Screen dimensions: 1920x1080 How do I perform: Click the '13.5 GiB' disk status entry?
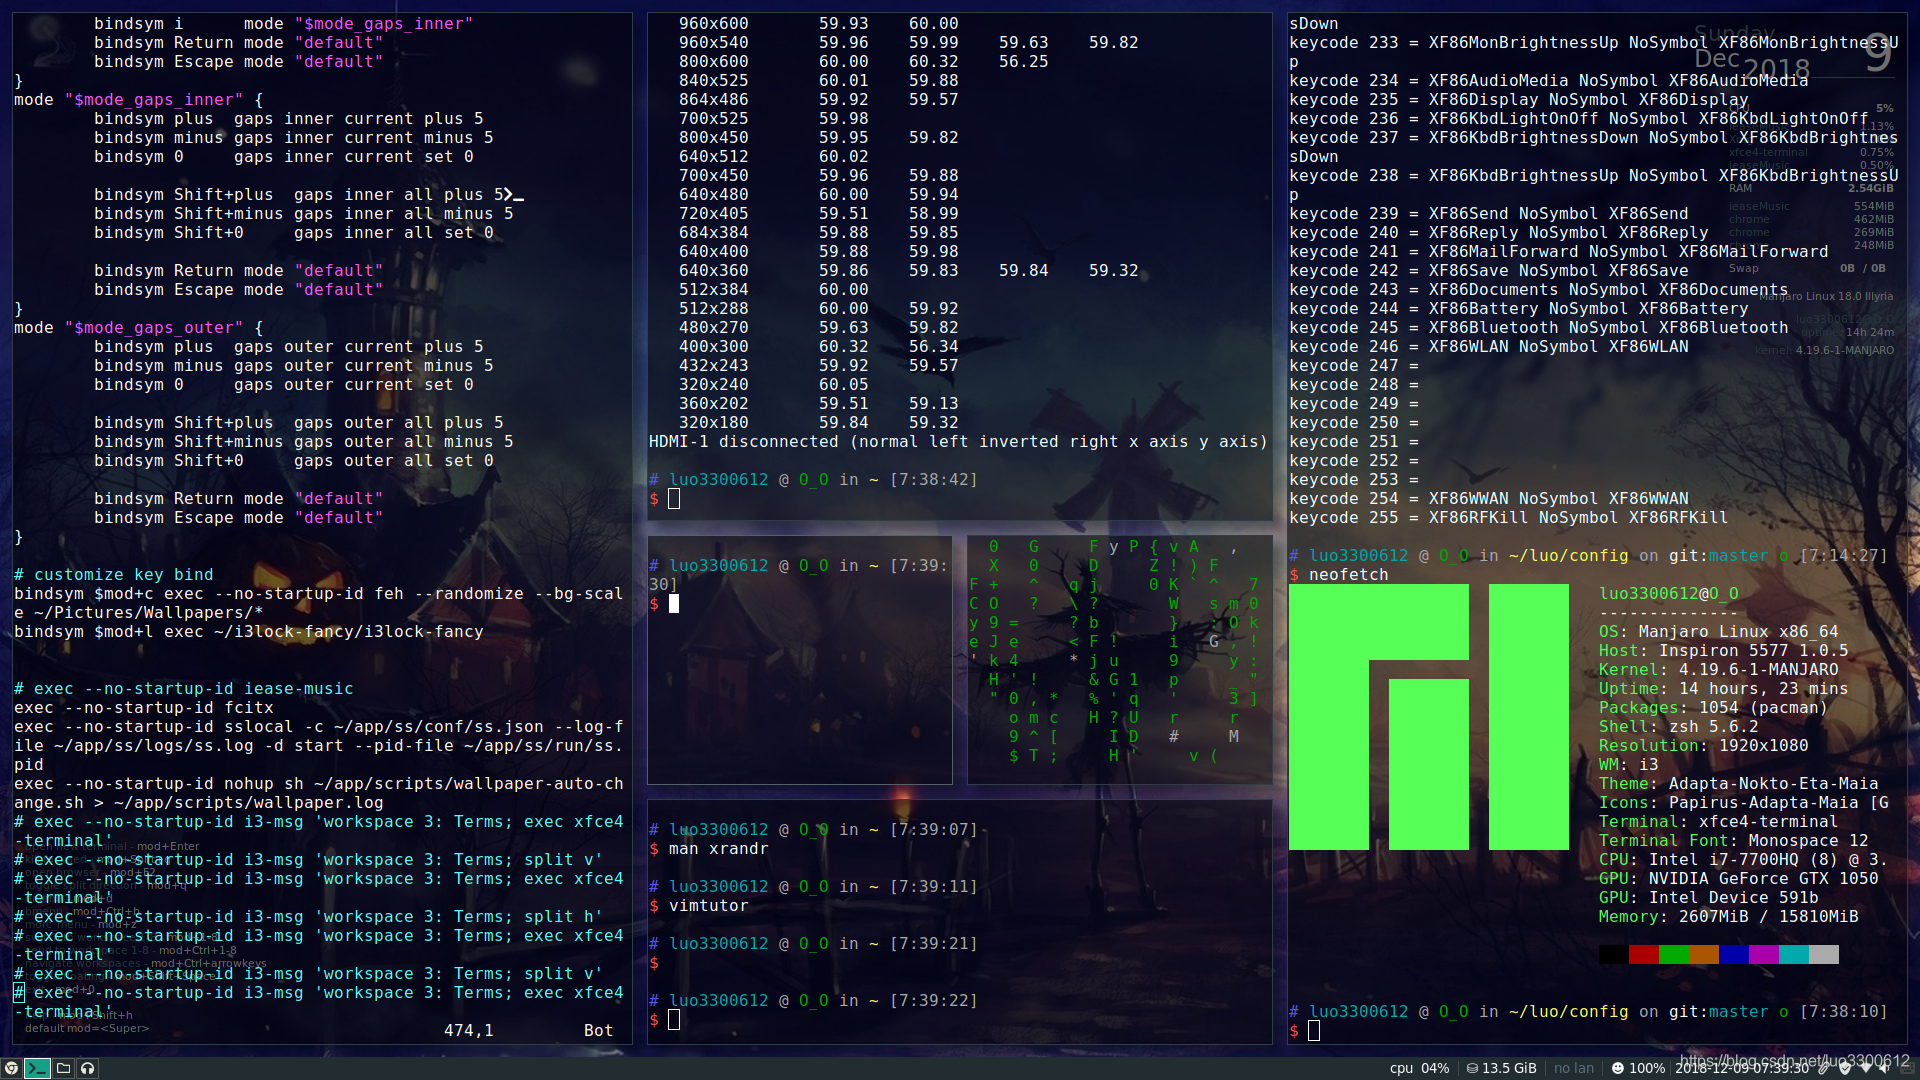click(x=1509, y=1068)
